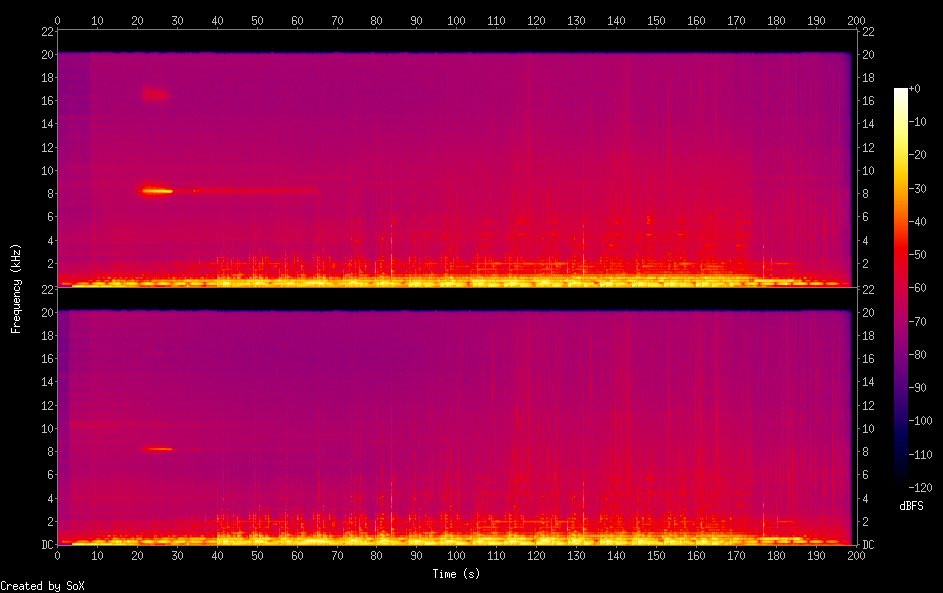This screenshot has width=943, height=593.
Task: Click the 16 kHz harmonic blob in top channel
Action: click(155, 95)
